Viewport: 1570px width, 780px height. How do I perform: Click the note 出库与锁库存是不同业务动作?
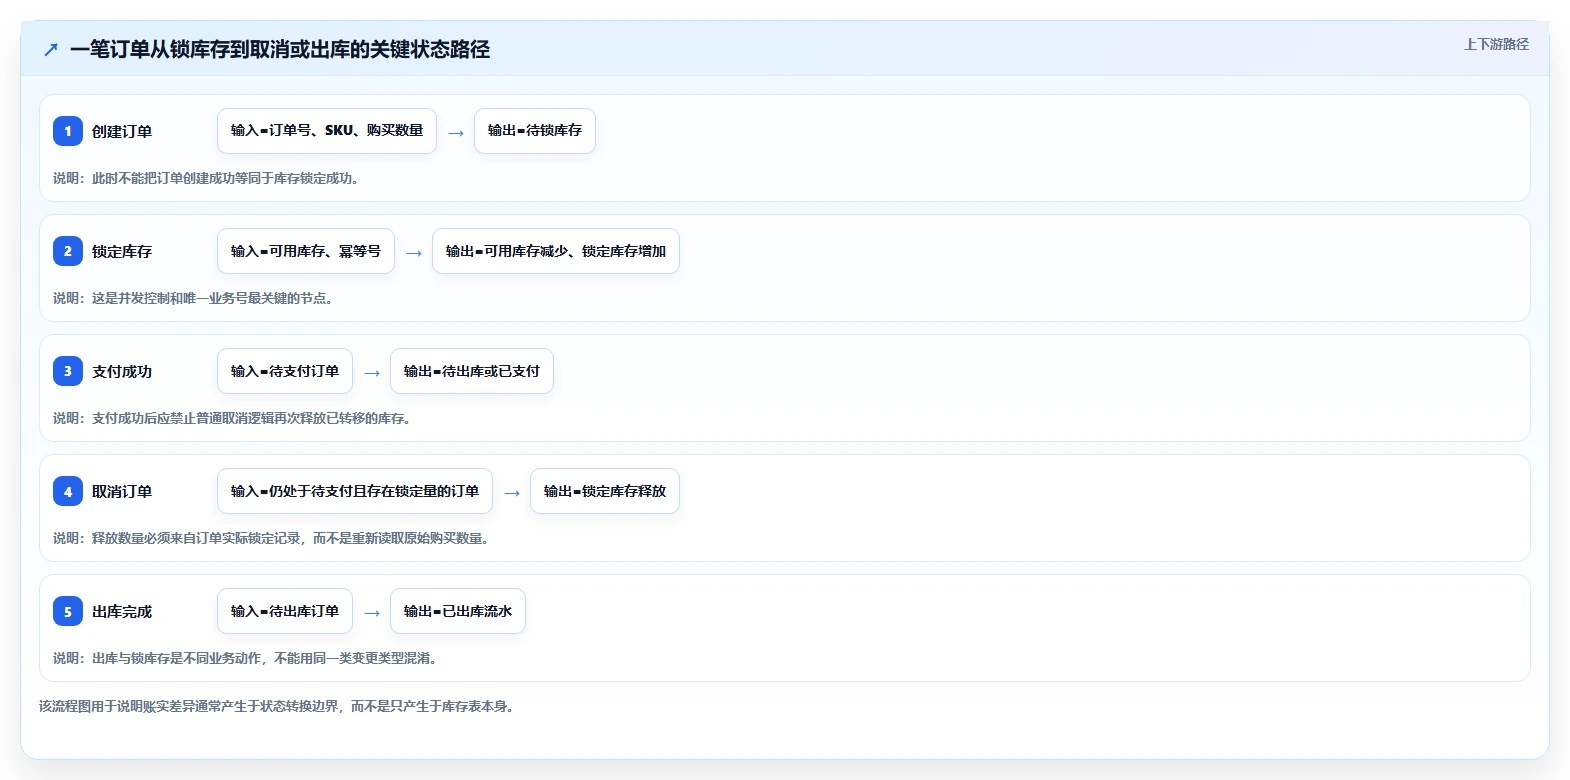coord(245,658)
